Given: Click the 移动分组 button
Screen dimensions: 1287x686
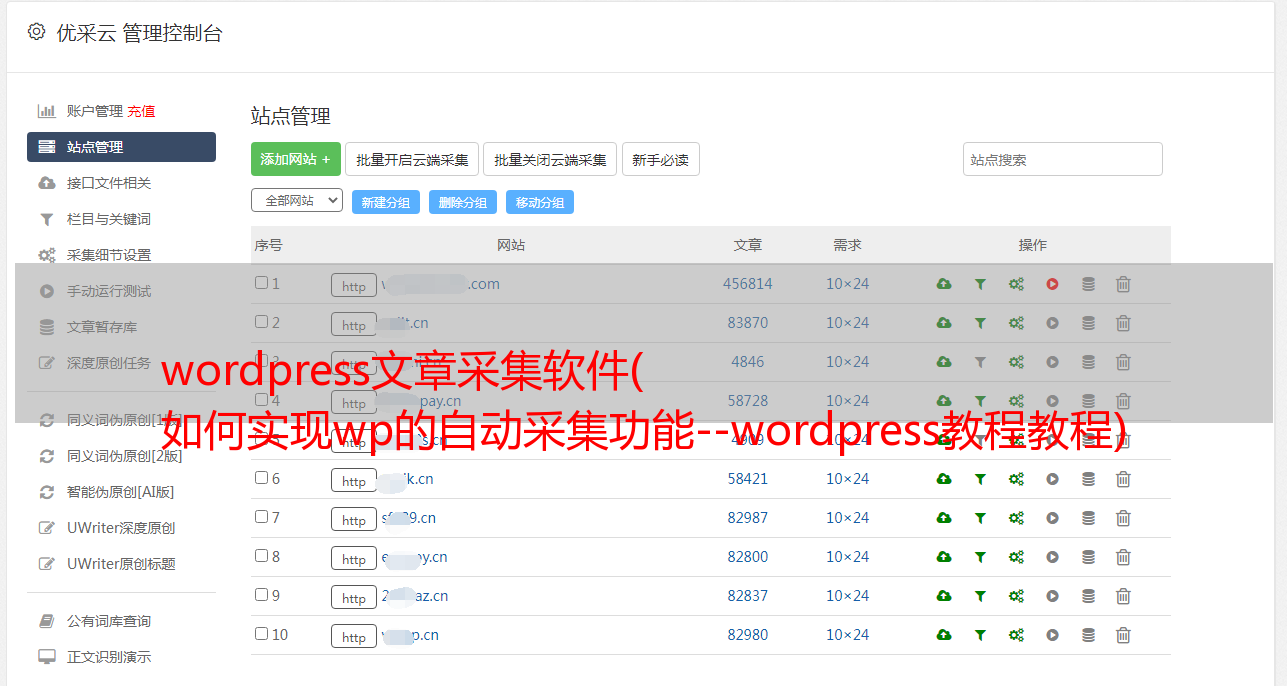Looking at the screenshot, I should [x=540, y=202].
